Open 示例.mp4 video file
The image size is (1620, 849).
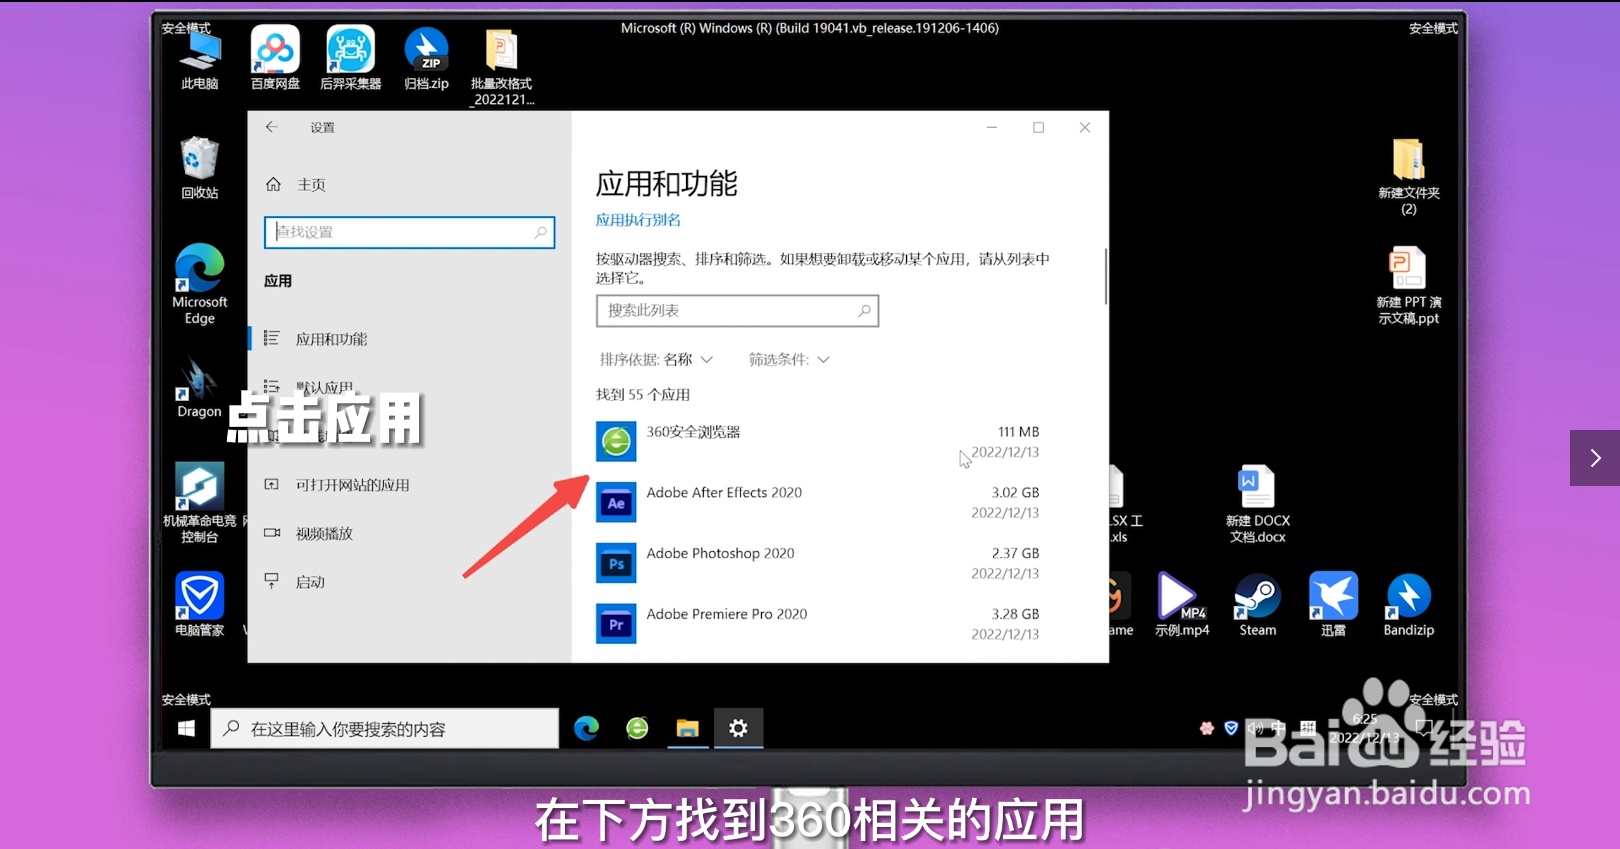point(1182,604)
